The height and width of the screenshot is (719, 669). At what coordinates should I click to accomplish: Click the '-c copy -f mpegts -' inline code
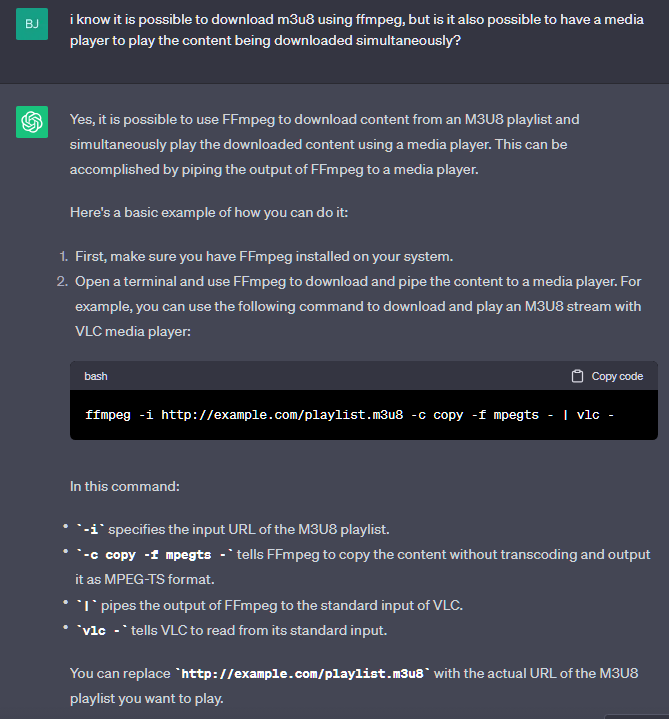point(155,554)
